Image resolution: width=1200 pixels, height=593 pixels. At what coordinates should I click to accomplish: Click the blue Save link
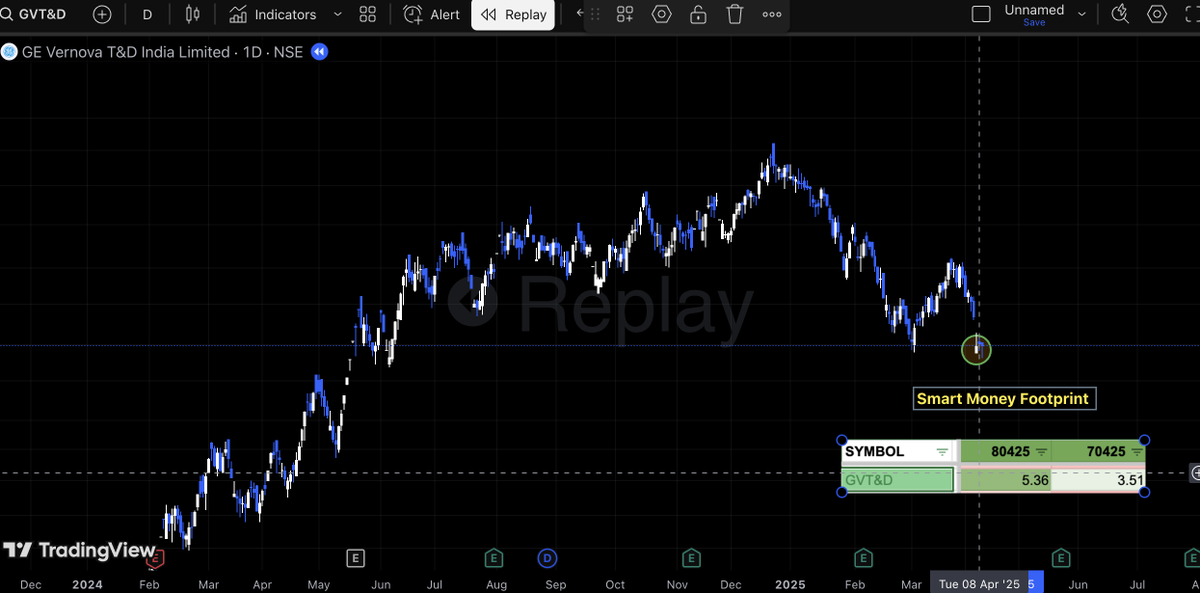1034,22
